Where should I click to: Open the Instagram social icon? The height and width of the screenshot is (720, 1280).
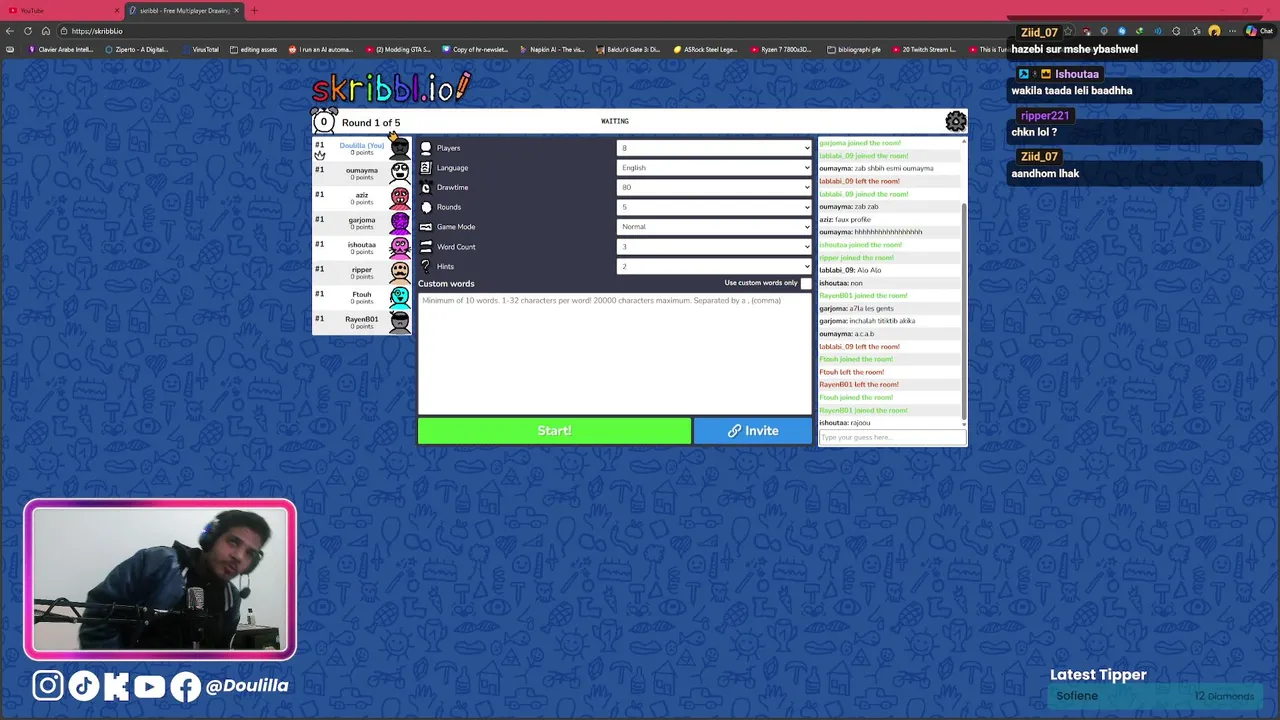[x=48, y=685]
